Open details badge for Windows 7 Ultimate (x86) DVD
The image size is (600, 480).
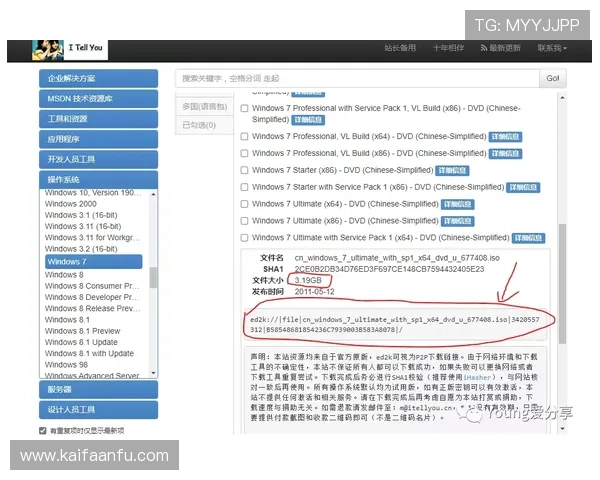tap(457, 221)
